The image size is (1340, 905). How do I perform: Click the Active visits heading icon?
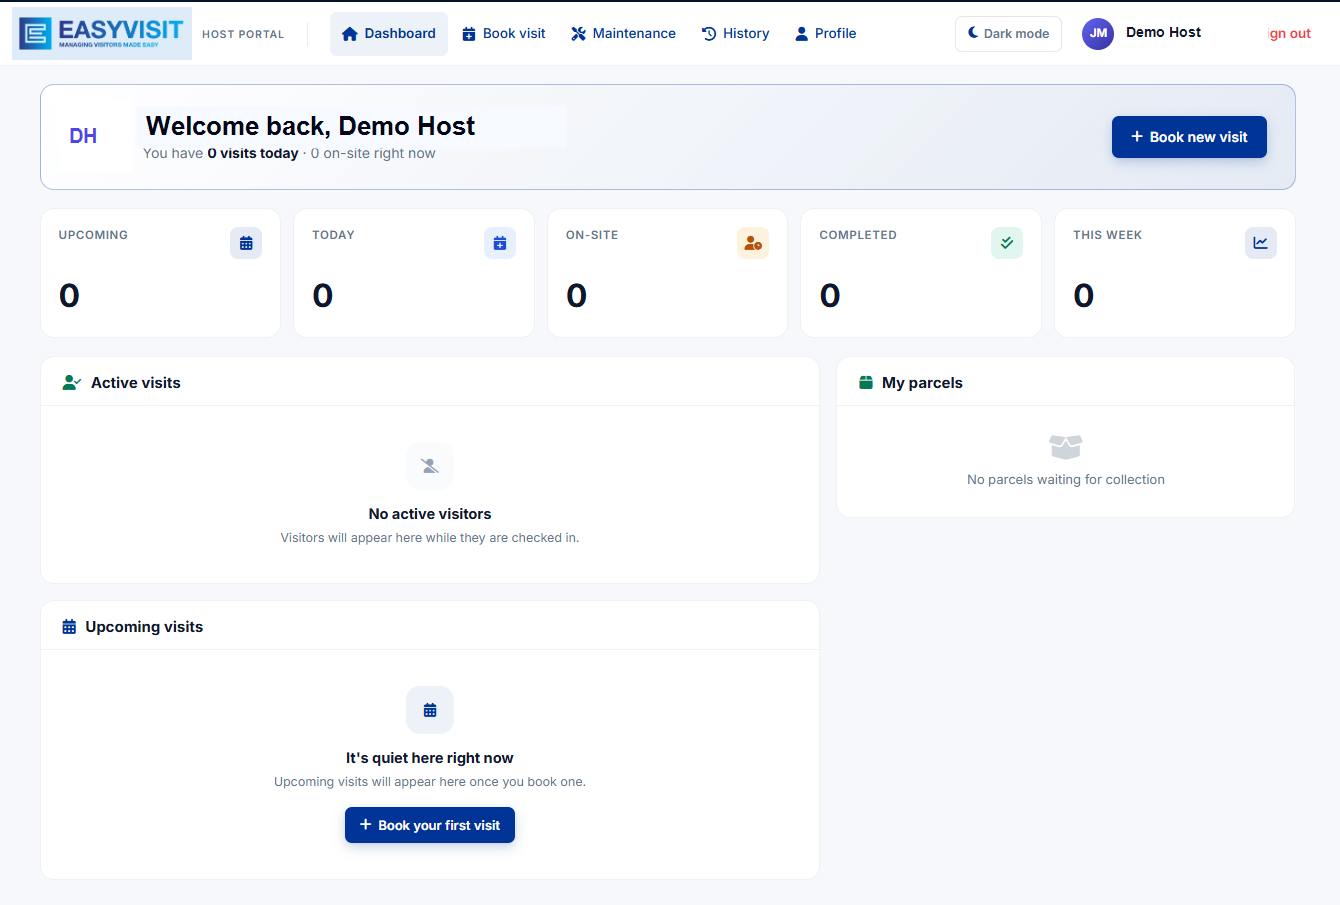click(71, 382)
